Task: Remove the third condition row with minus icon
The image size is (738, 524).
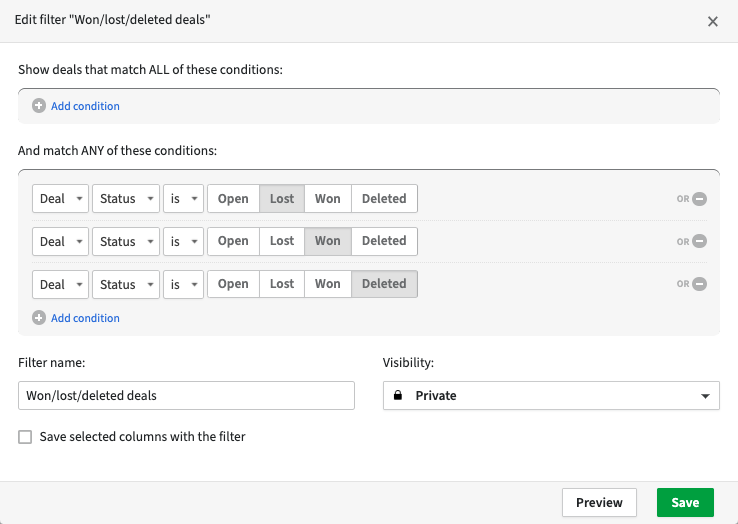Action: coord(700,284)
